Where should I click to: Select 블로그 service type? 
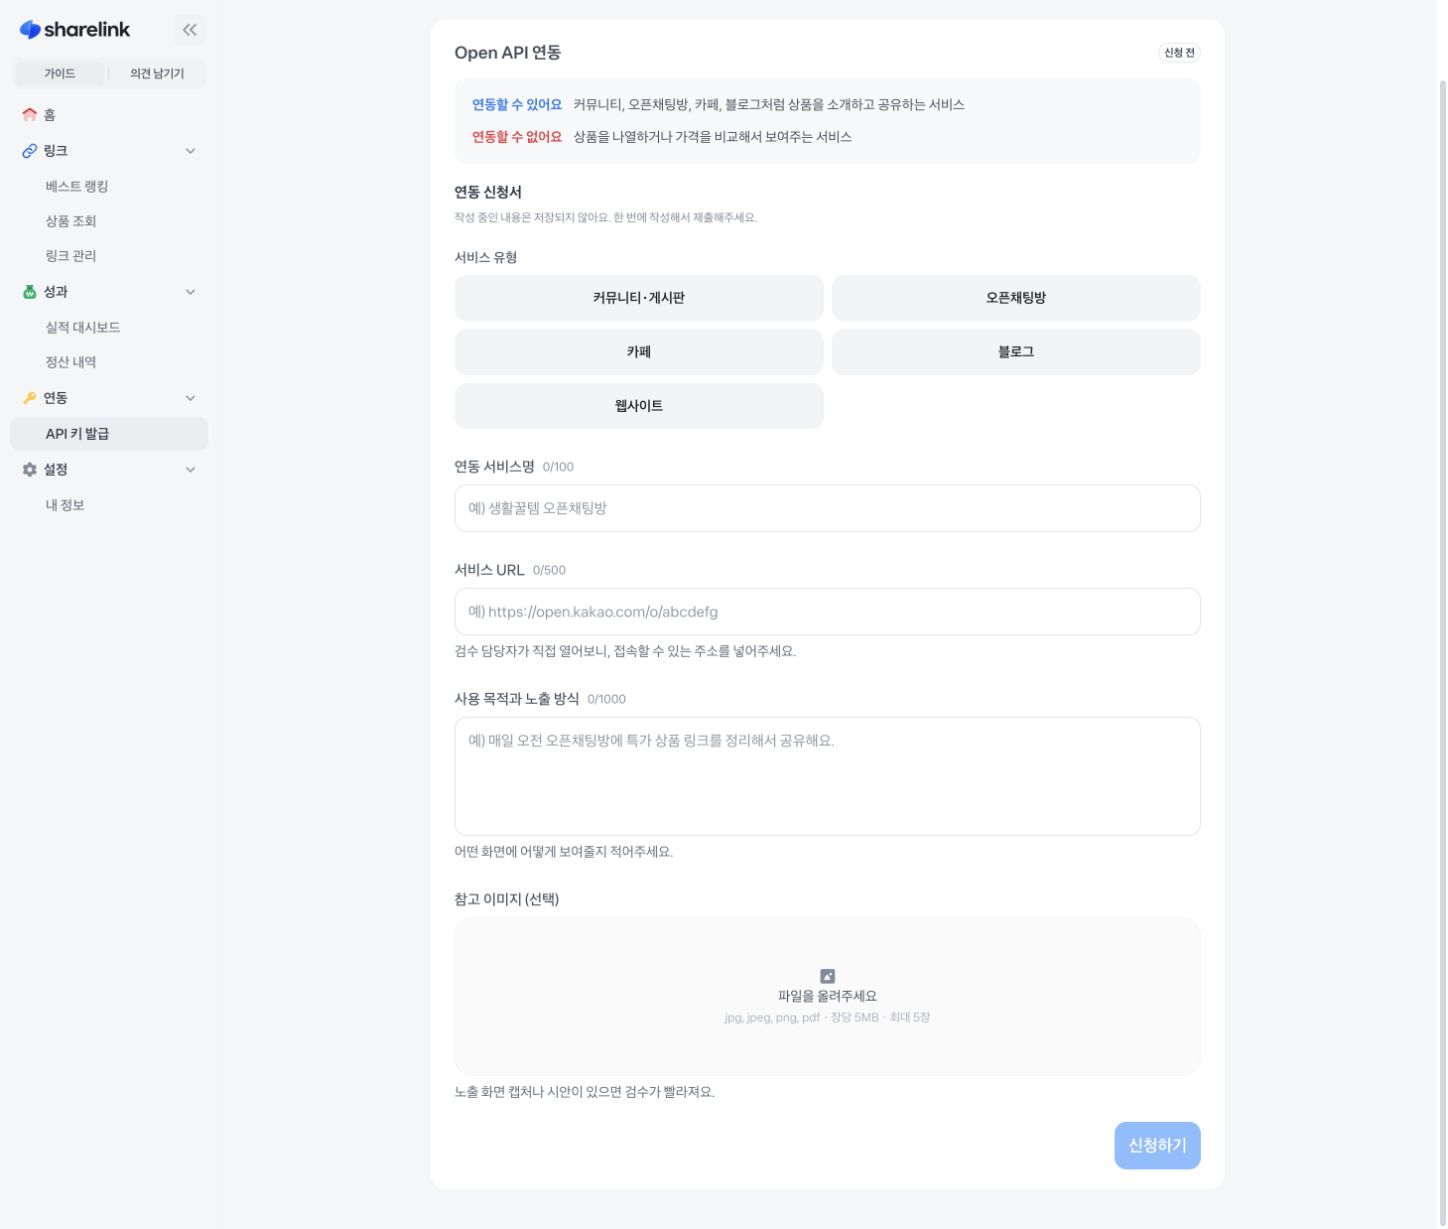[x=1016, y=352]
